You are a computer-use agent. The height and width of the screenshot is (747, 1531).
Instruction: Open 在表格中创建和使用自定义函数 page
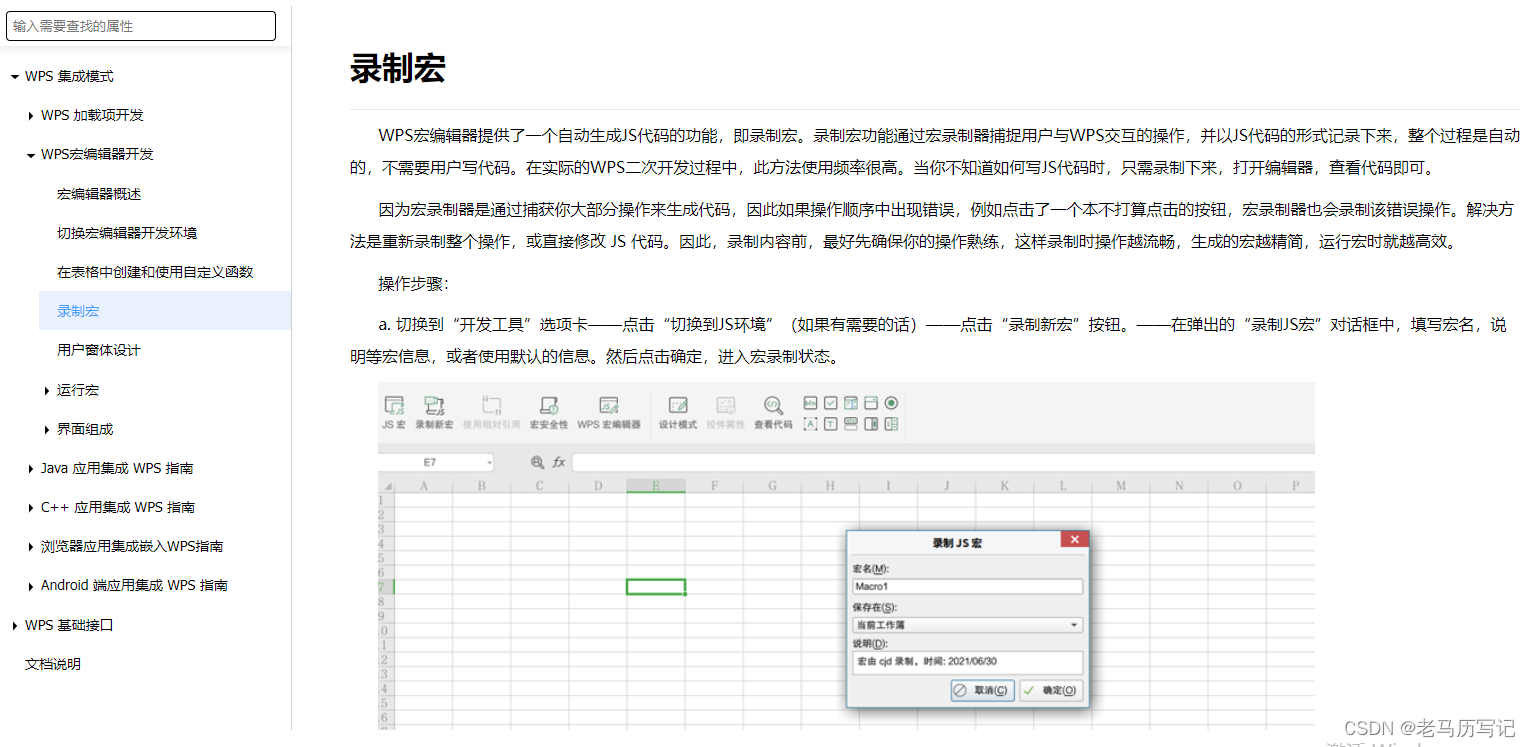pos(155,272)
